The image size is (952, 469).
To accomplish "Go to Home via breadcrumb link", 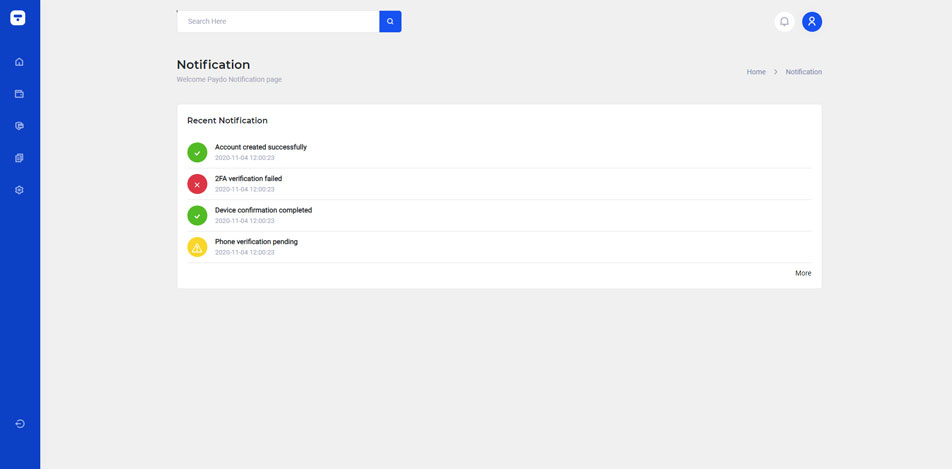I will 756,72.
